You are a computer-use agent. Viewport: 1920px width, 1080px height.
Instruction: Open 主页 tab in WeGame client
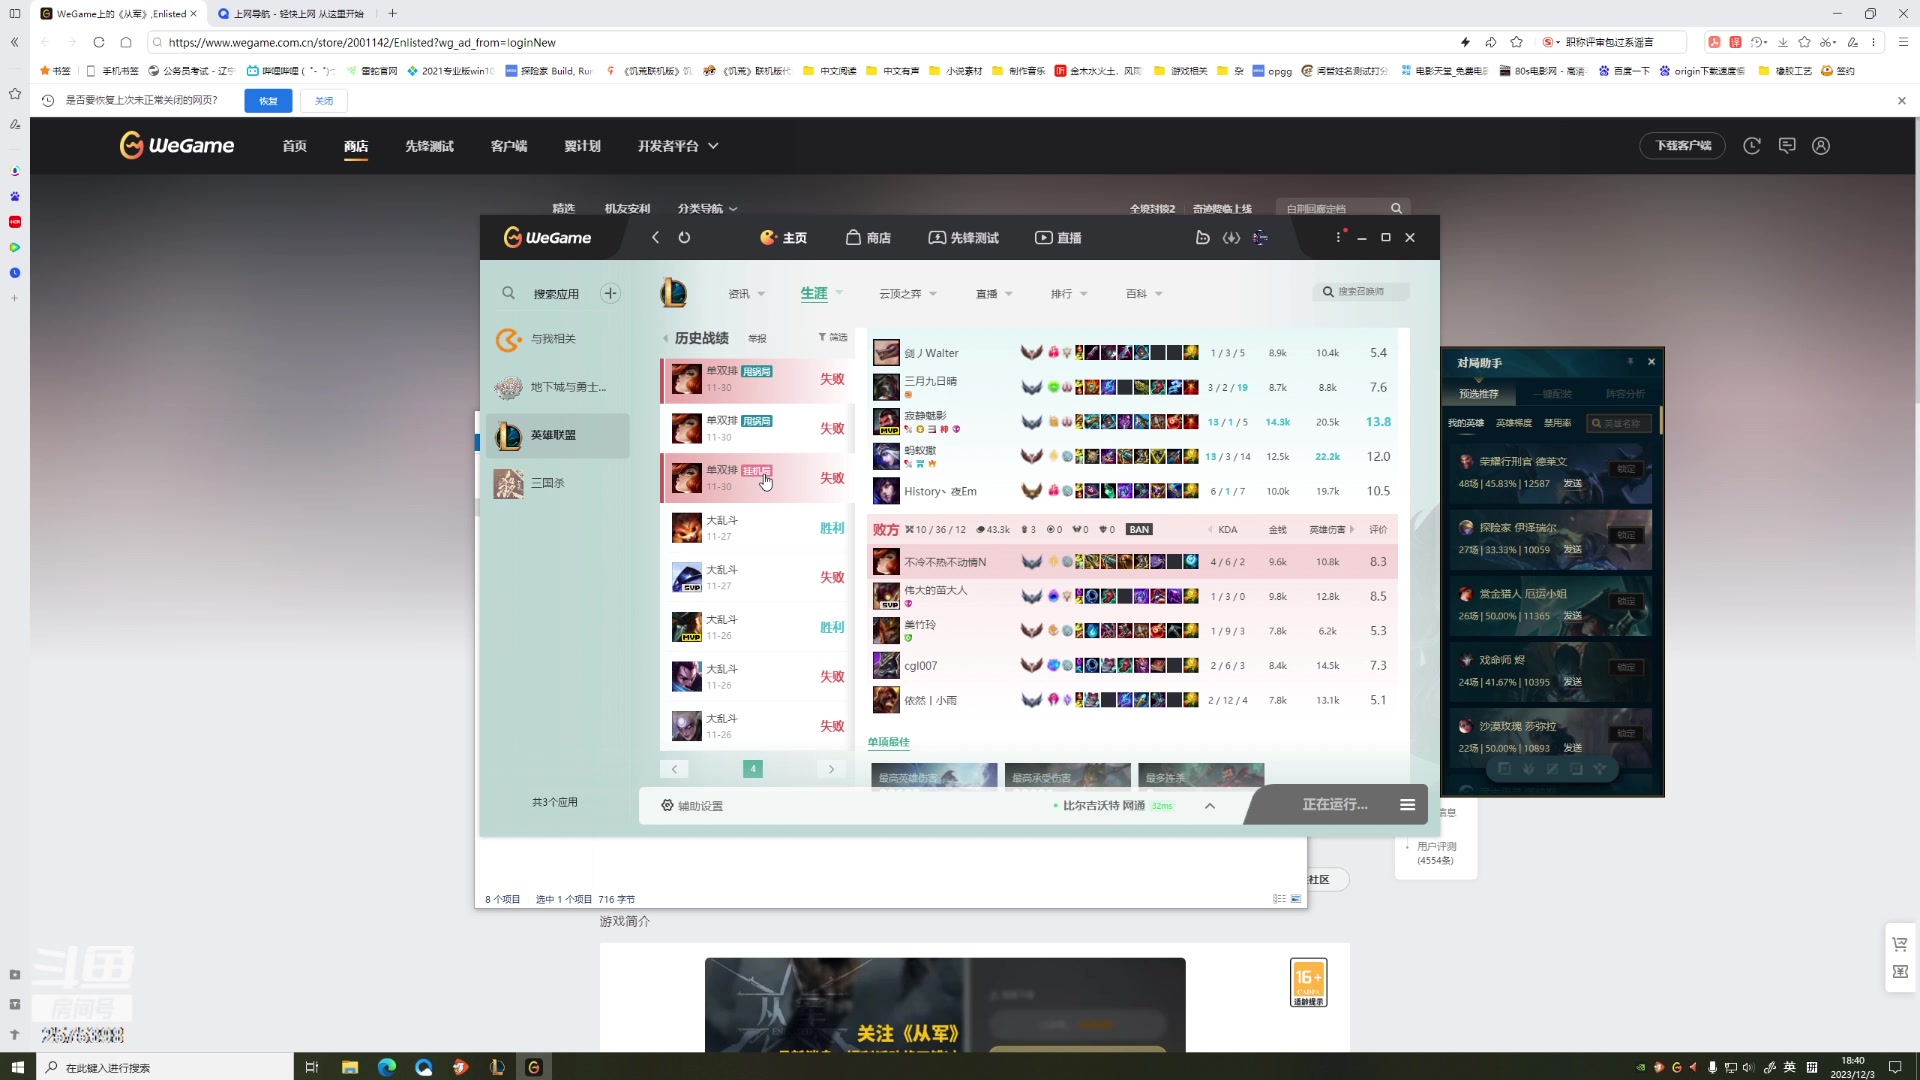(x=783, y=237)
